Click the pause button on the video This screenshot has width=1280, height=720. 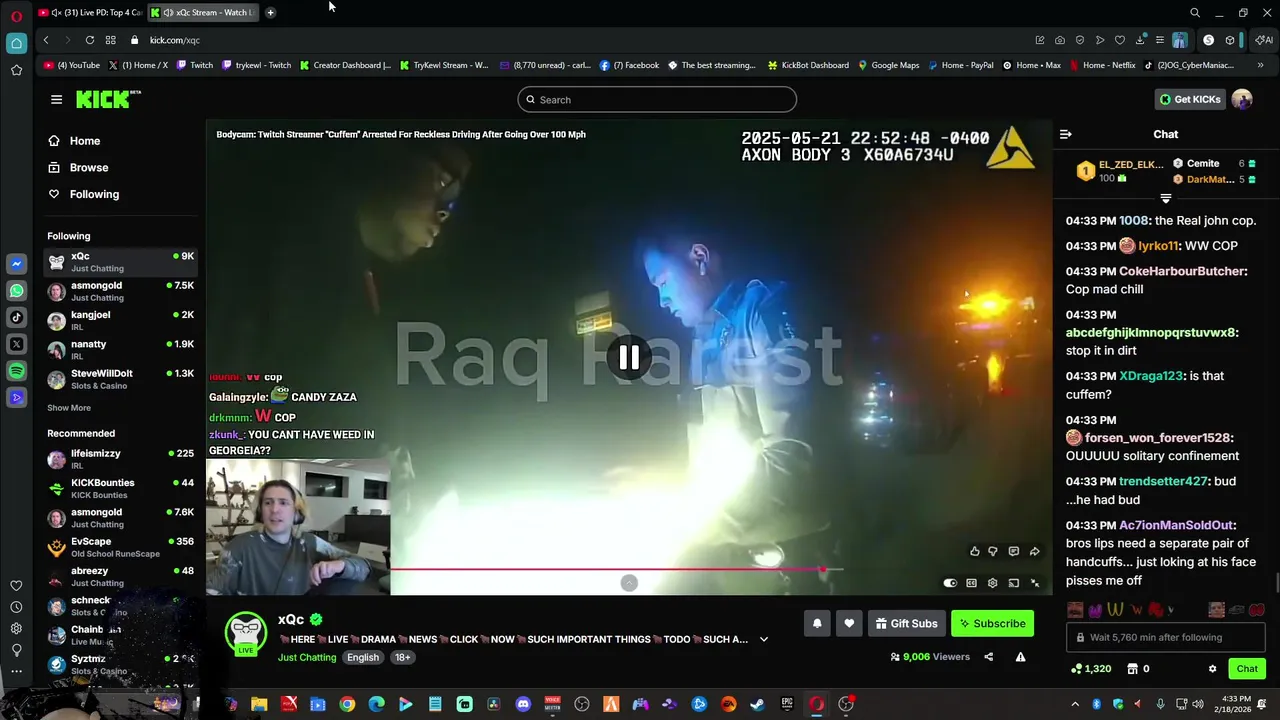pos(629,358)
